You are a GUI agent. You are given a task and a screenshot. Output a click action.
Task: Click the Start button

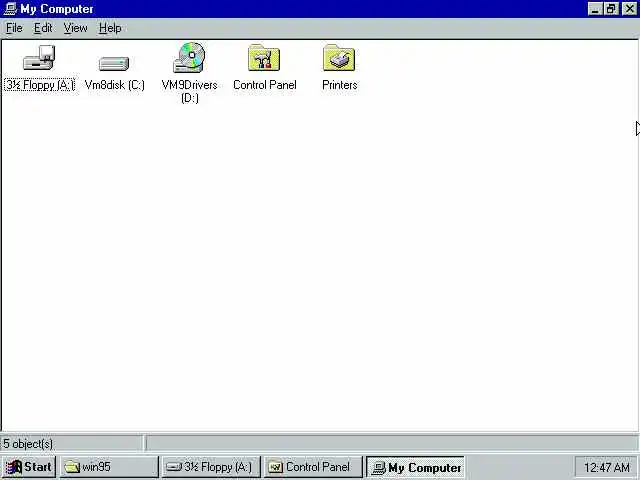(29, 467)
